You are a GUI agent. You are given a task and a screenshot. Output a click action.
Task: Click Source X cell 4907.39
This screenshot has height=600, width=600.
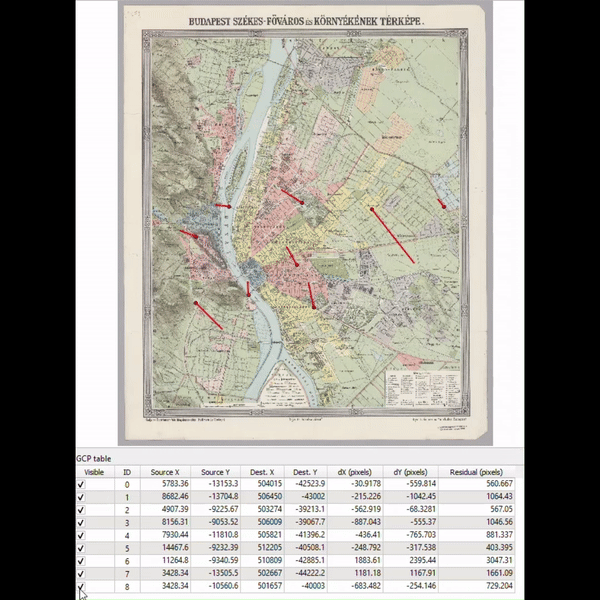(175, 509)
